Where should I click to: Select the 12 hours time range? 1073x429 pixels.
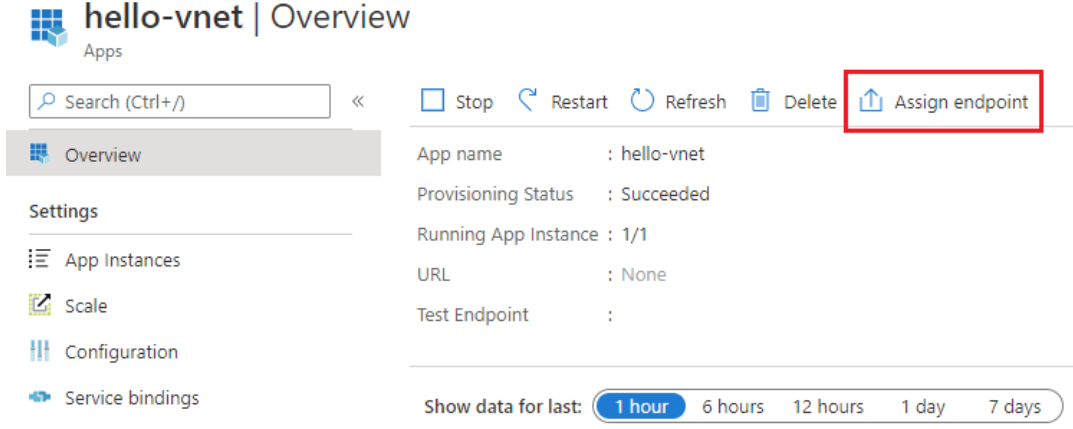(828, 406)
